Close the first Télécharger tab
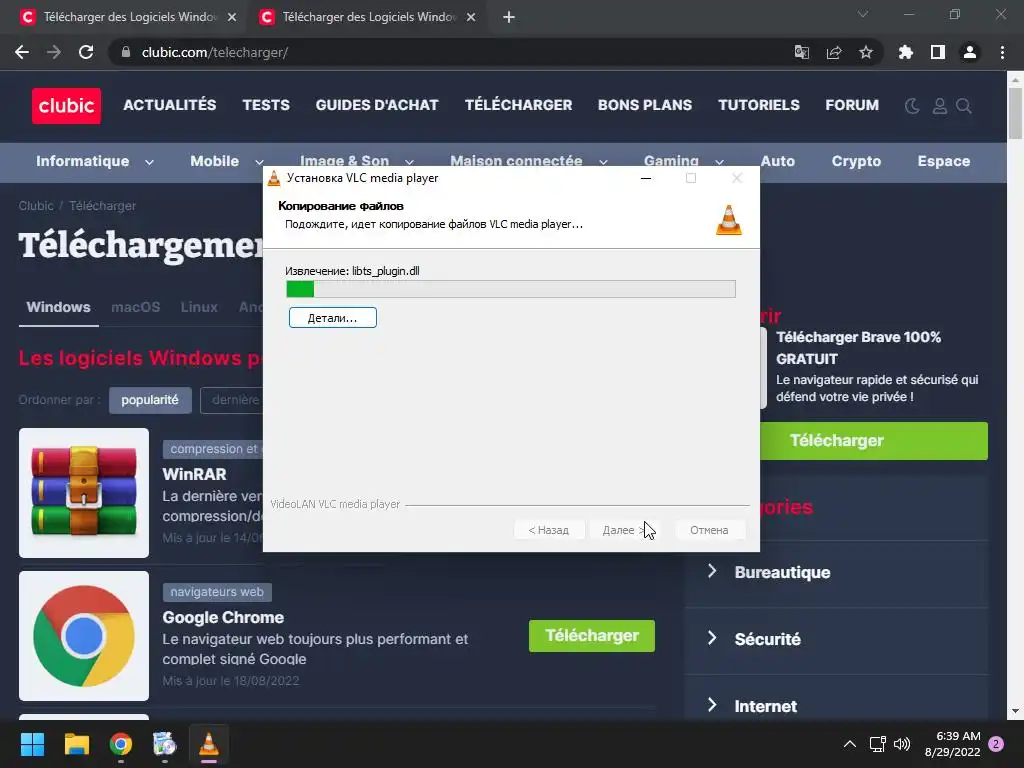The width and height of the screenshot is (1024, 768). tap(232, 17)
